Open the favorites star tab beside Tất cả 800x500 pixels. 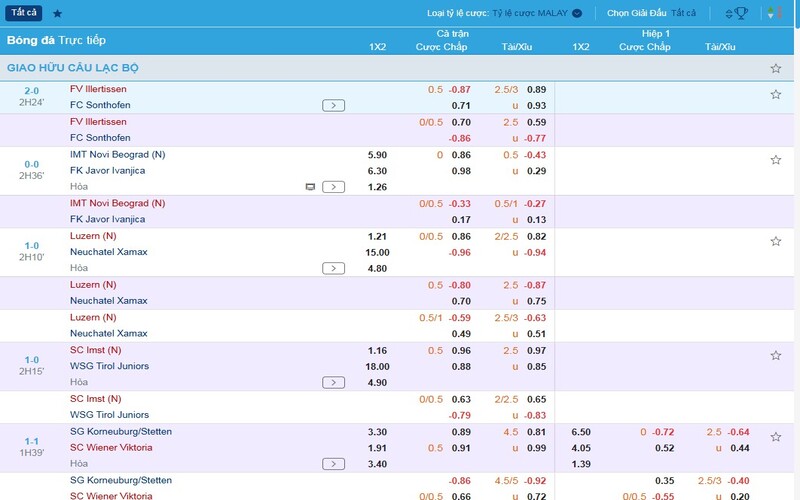click(x=57, y=13)
